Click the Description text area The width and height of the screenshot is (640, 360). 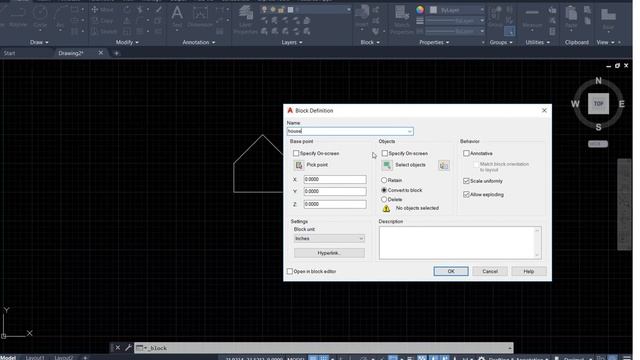pos(460,243)
